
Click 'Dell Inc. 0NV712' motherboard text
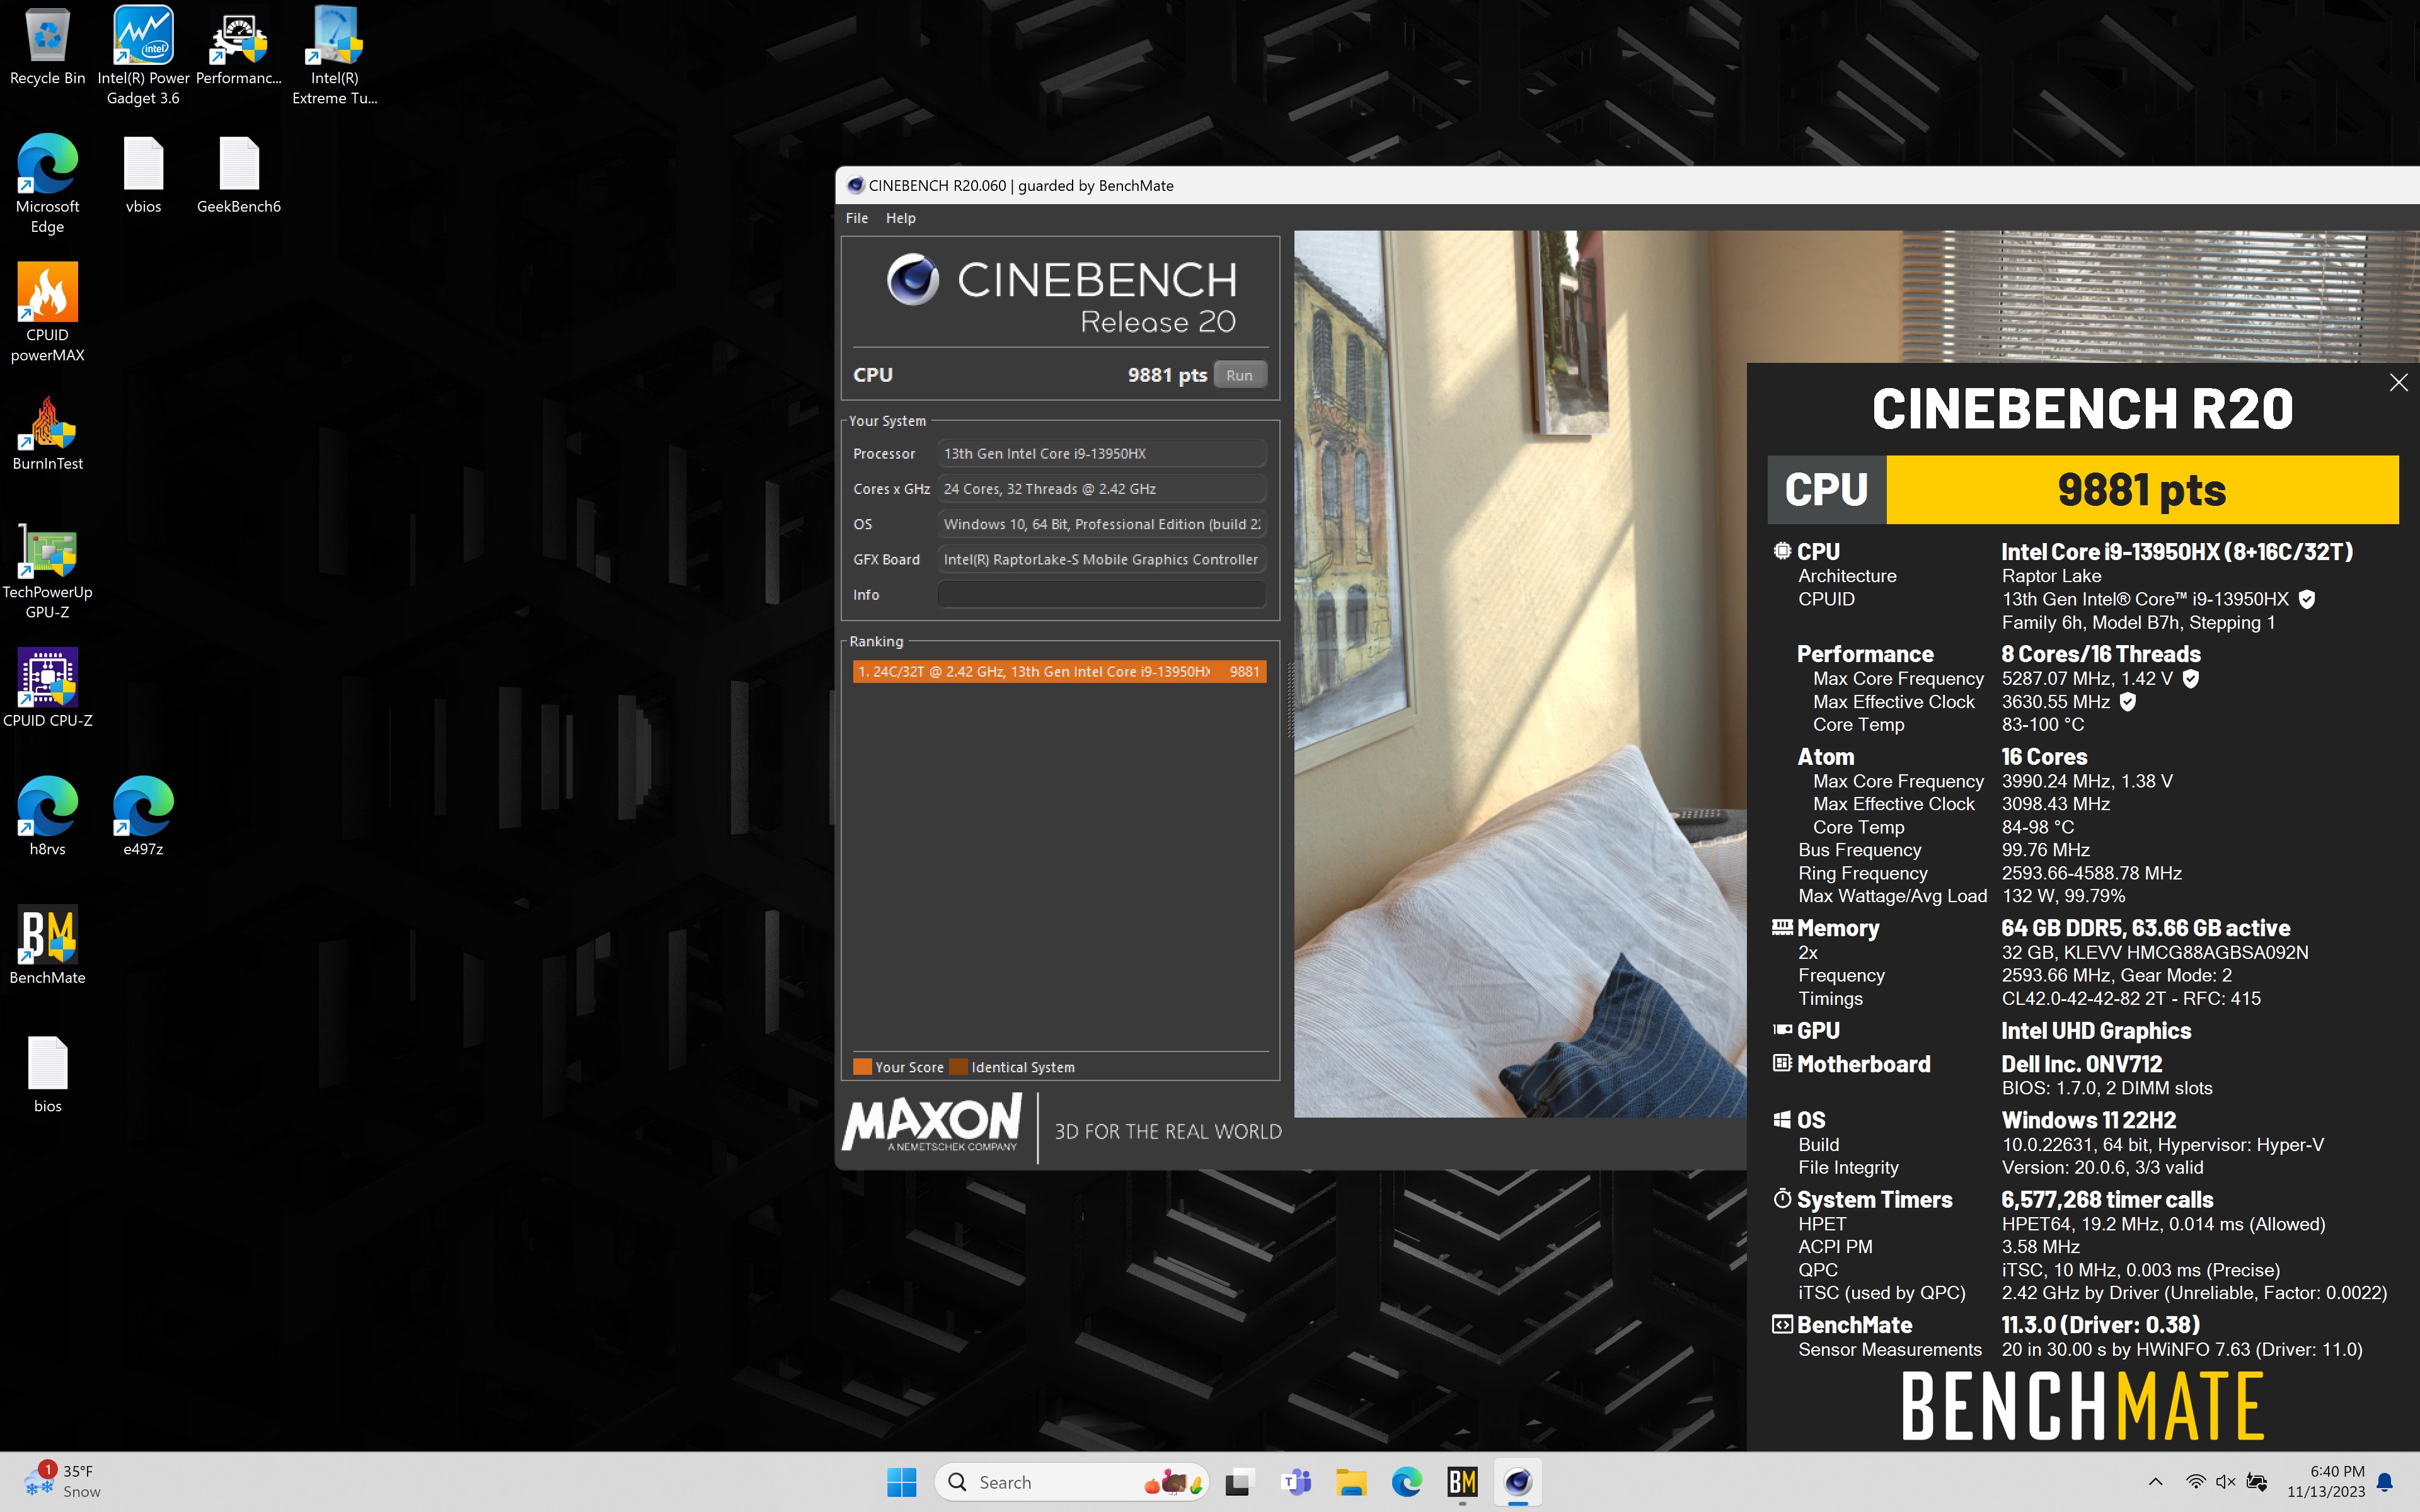(x=2081, y=1064)
